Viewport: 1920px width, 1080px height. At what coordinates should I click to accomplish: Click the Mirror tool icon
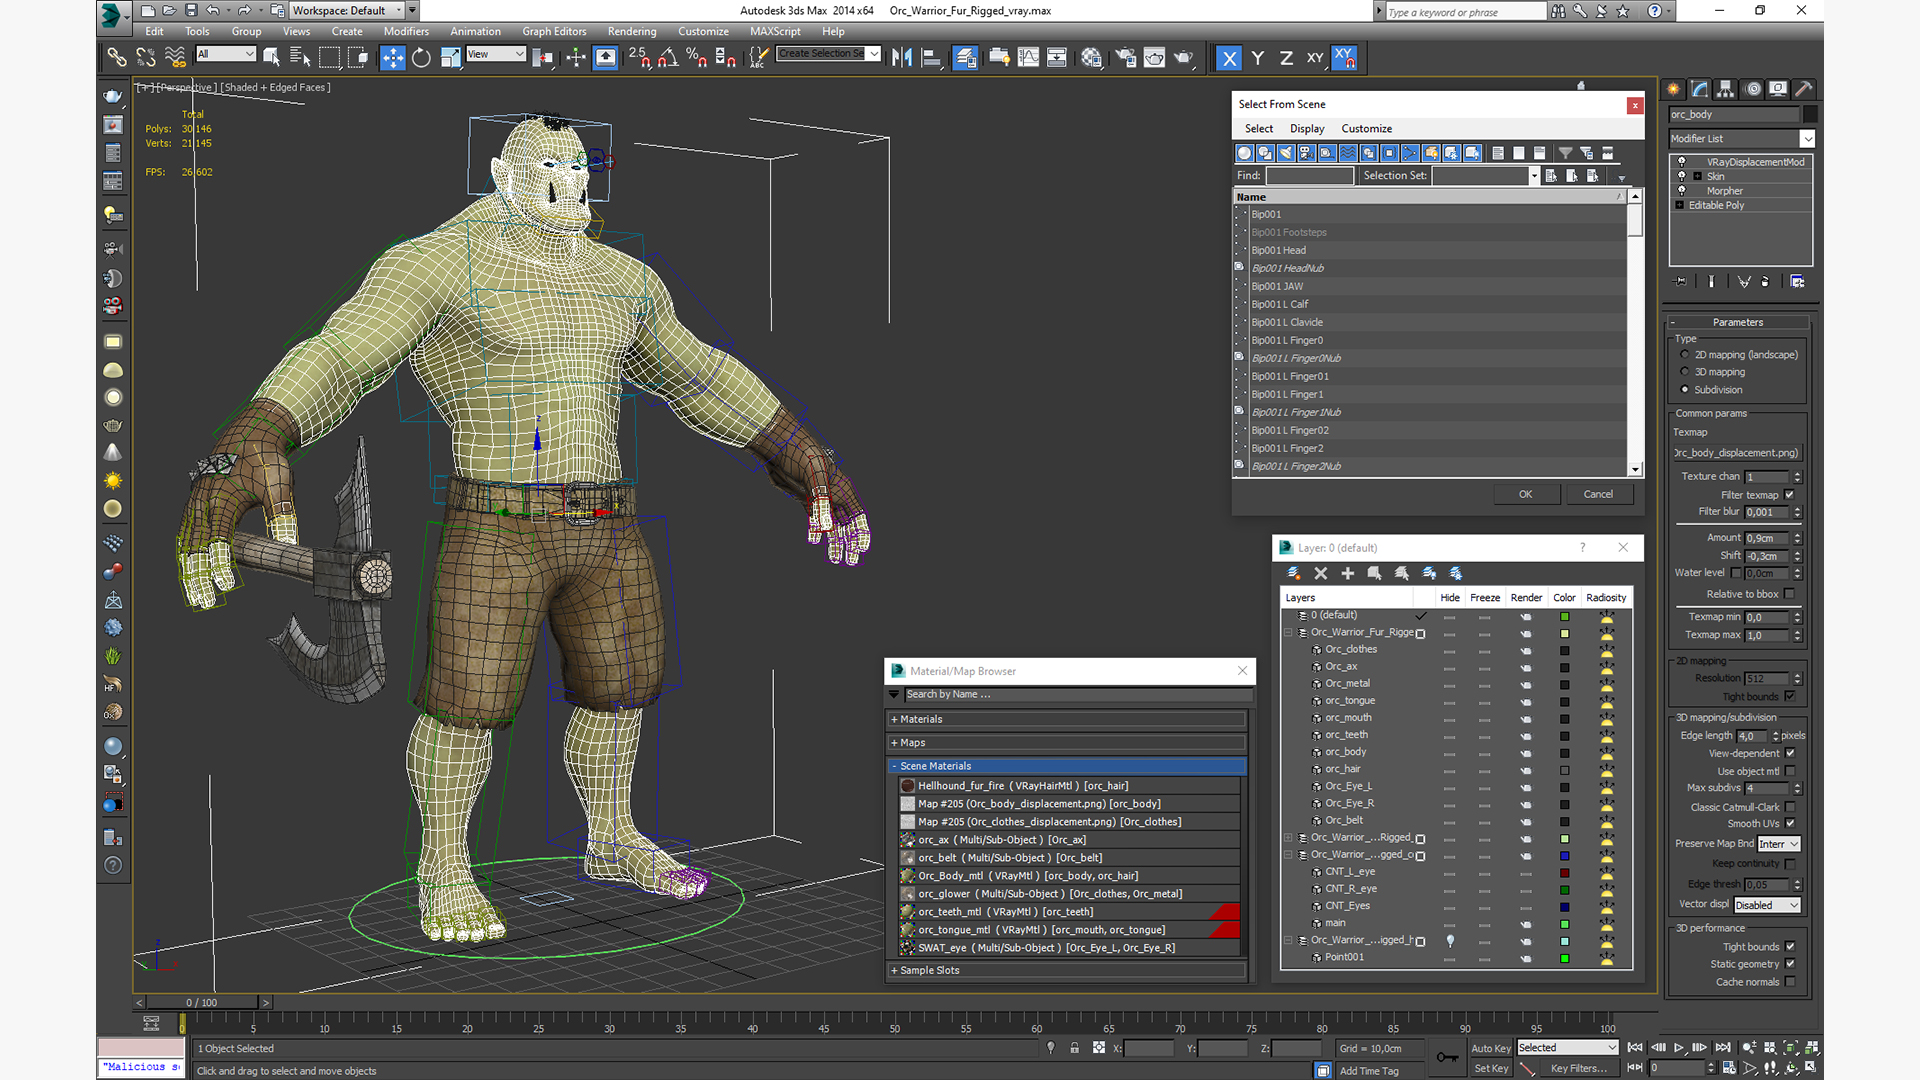click(x=901, y=58)
